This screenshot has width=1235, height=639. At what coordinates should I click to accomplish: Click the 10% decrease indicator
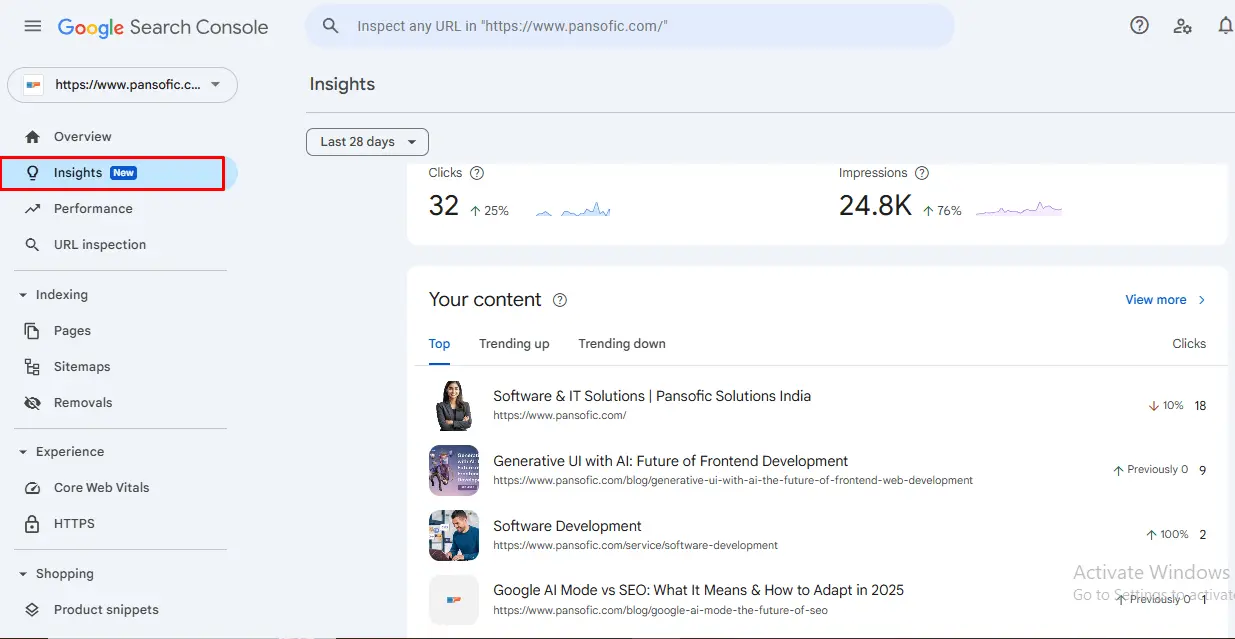[x=1166, y=406]
